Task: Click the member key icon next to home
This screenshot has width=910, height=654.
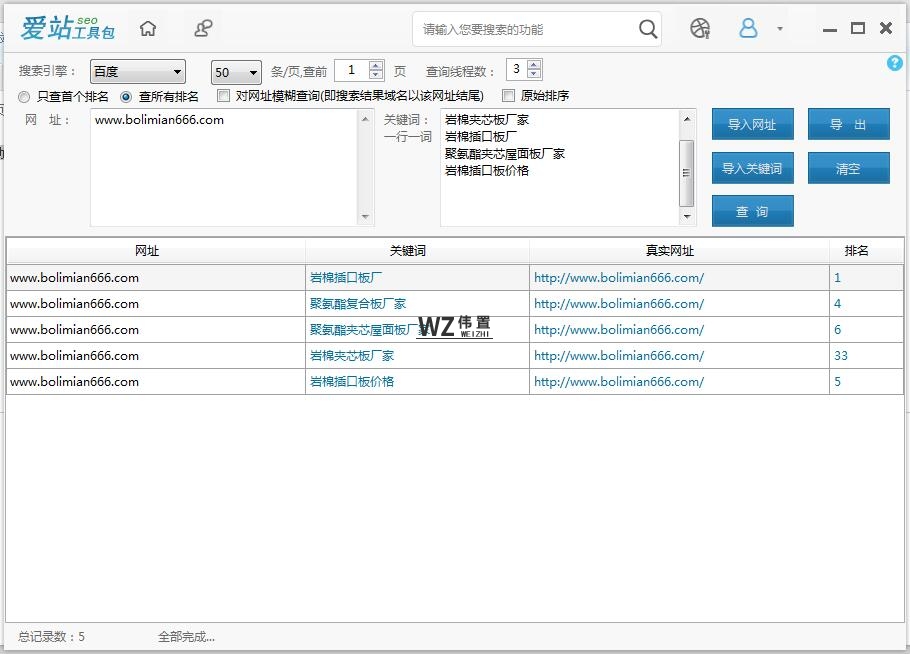Action: pyautogui.click(x=203, y=29)
